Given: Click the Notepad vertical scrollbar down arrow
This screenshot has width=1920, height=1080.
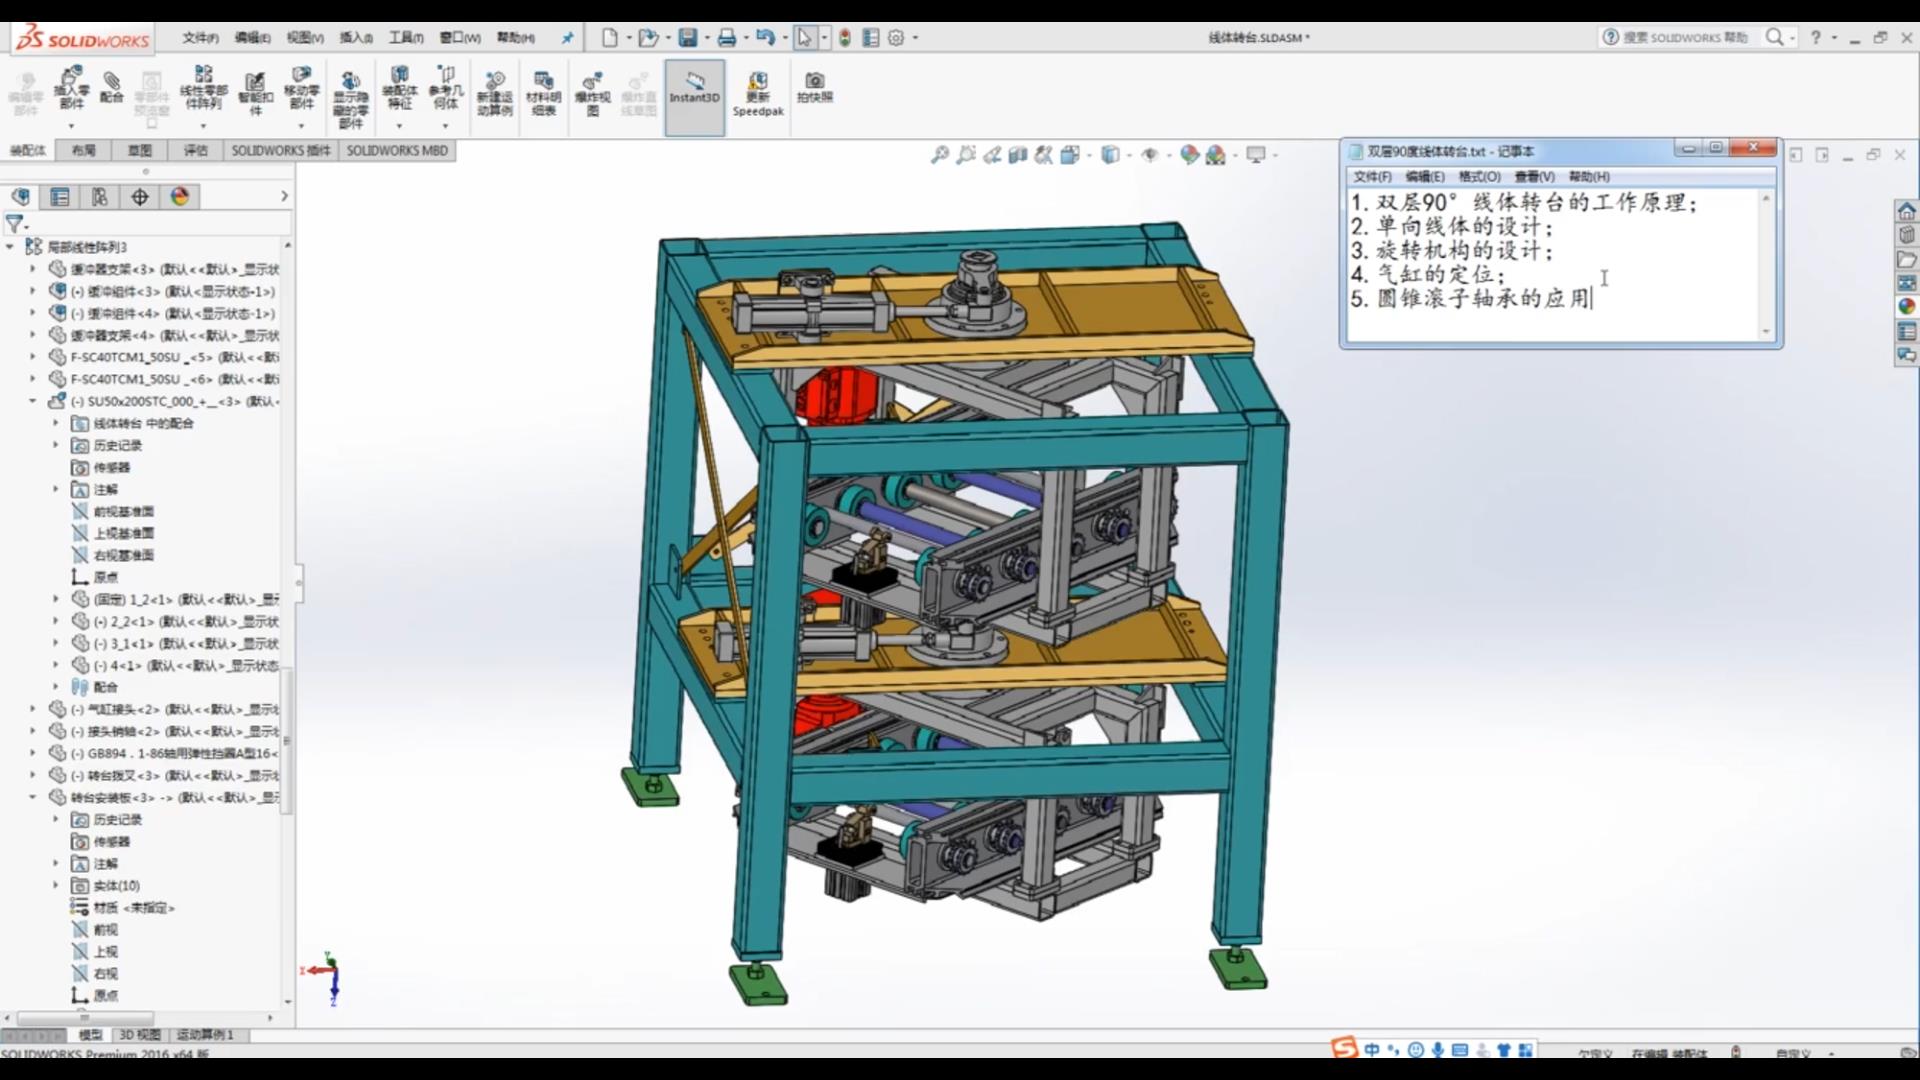Looking at the screenshot, I should (x=1766, y=331).
